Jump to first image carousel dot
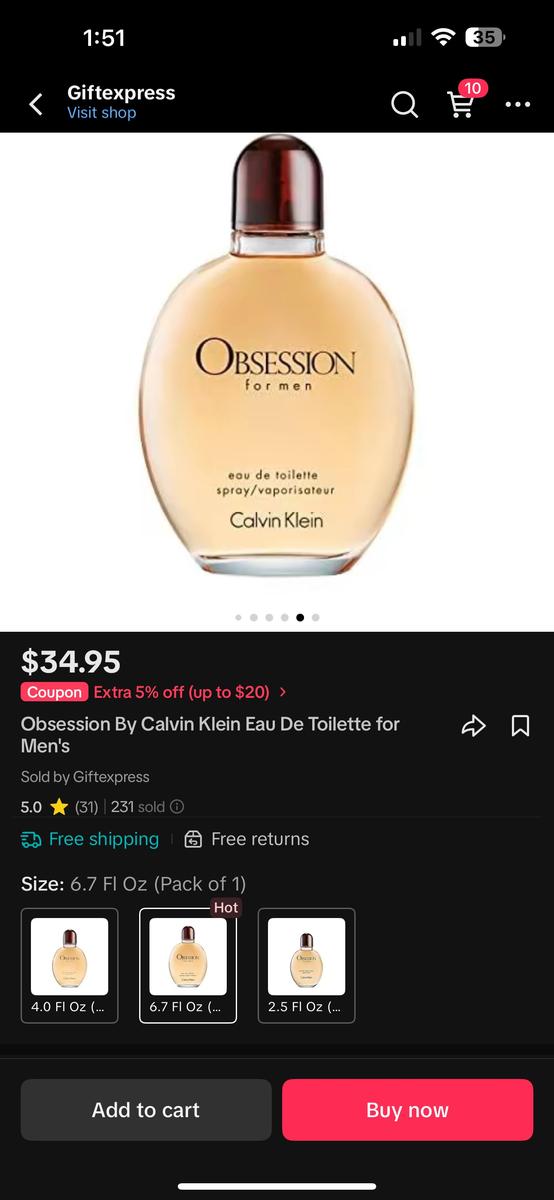The image size is (554, 1200). [238, 618]
